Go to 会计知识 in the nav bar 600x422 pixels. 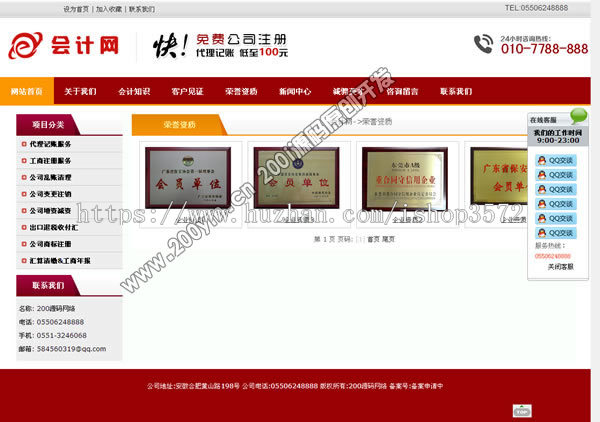(x=134, y=91)
